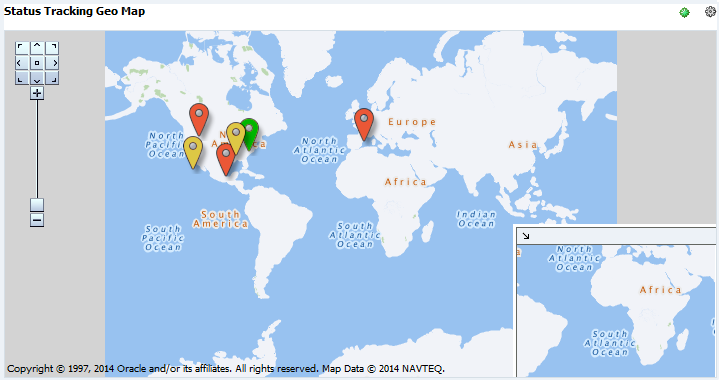Pan map to the southeast corner arrow
The height and width of the screenshot is (381, 720).
coord(52,78)
